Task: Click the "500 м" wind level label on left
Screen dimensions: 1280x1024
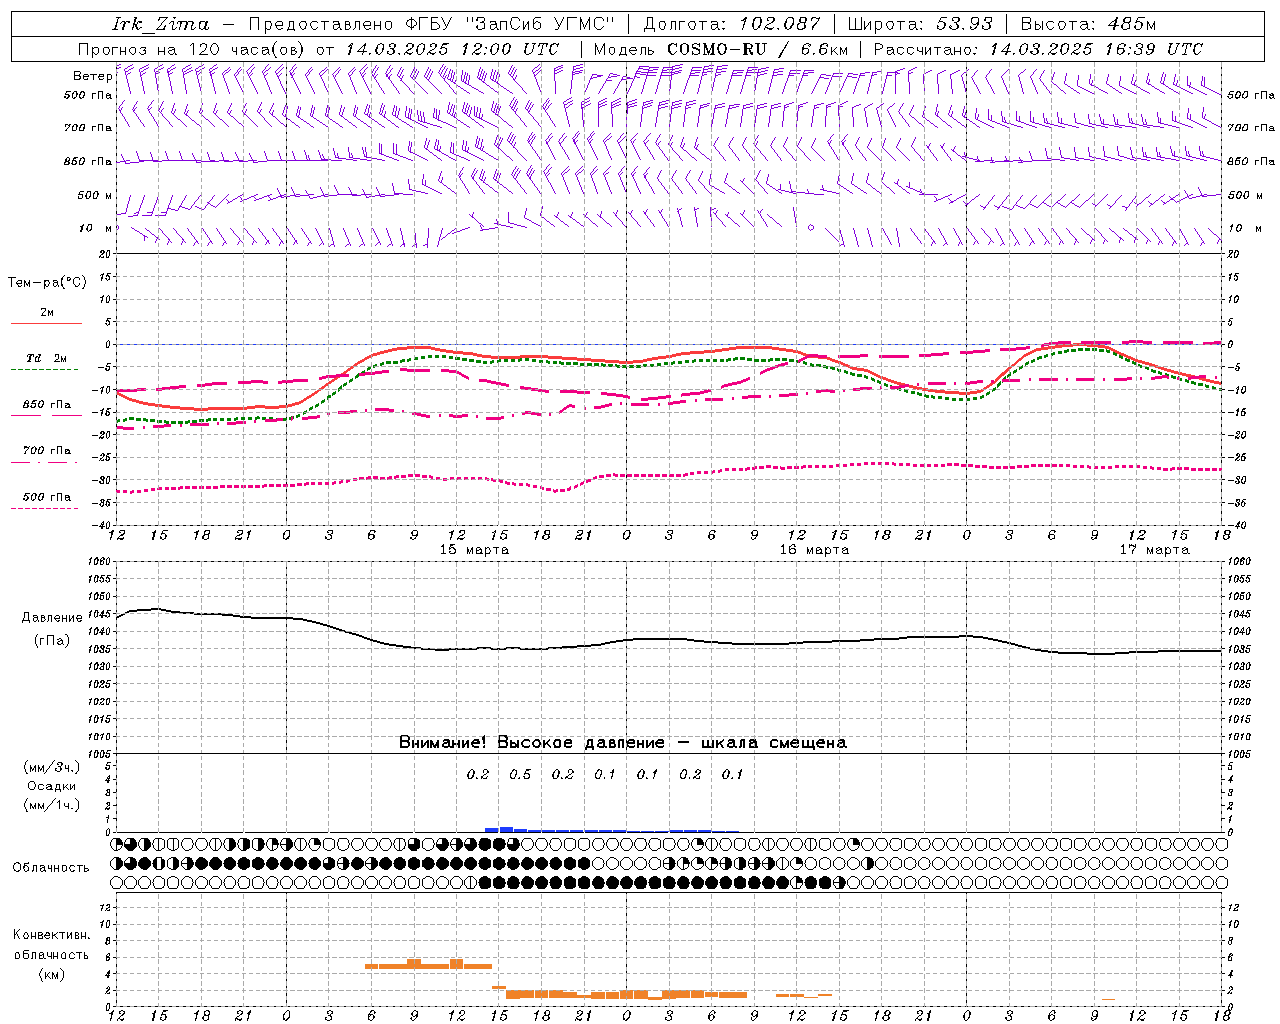Action: point(95,196)
